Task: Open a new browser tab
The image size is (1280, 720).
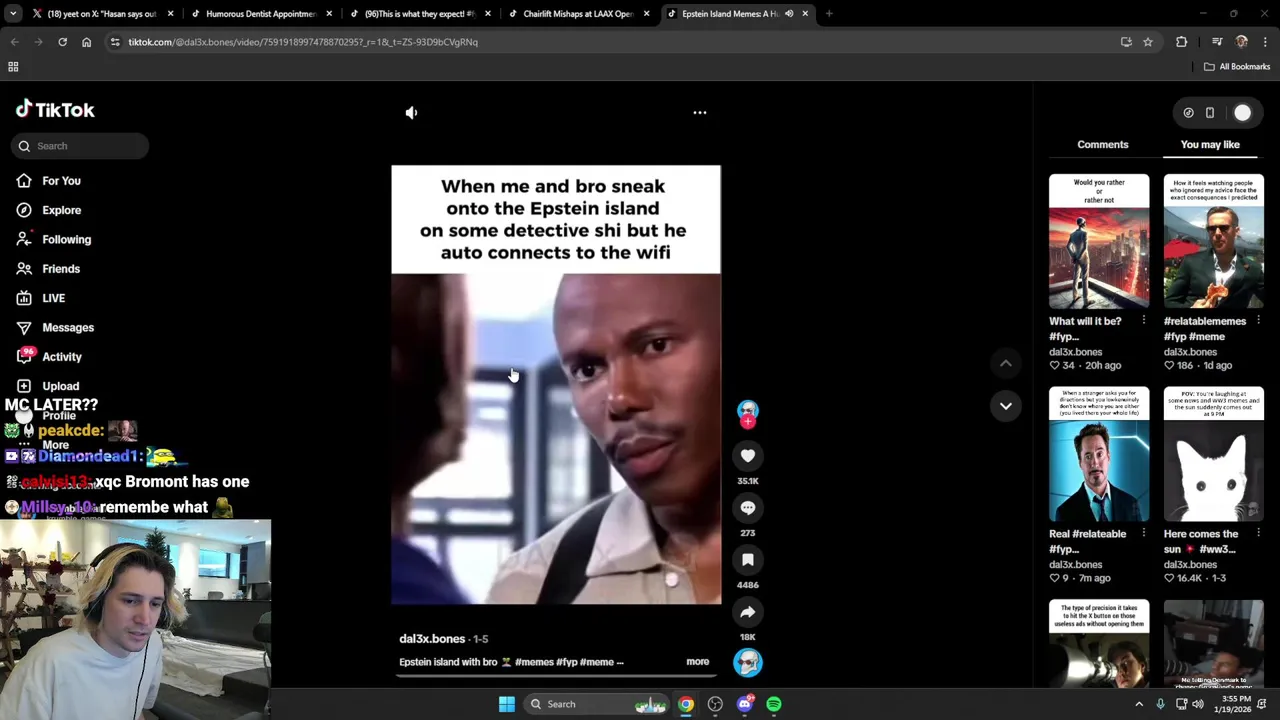Action: (829, 14)
